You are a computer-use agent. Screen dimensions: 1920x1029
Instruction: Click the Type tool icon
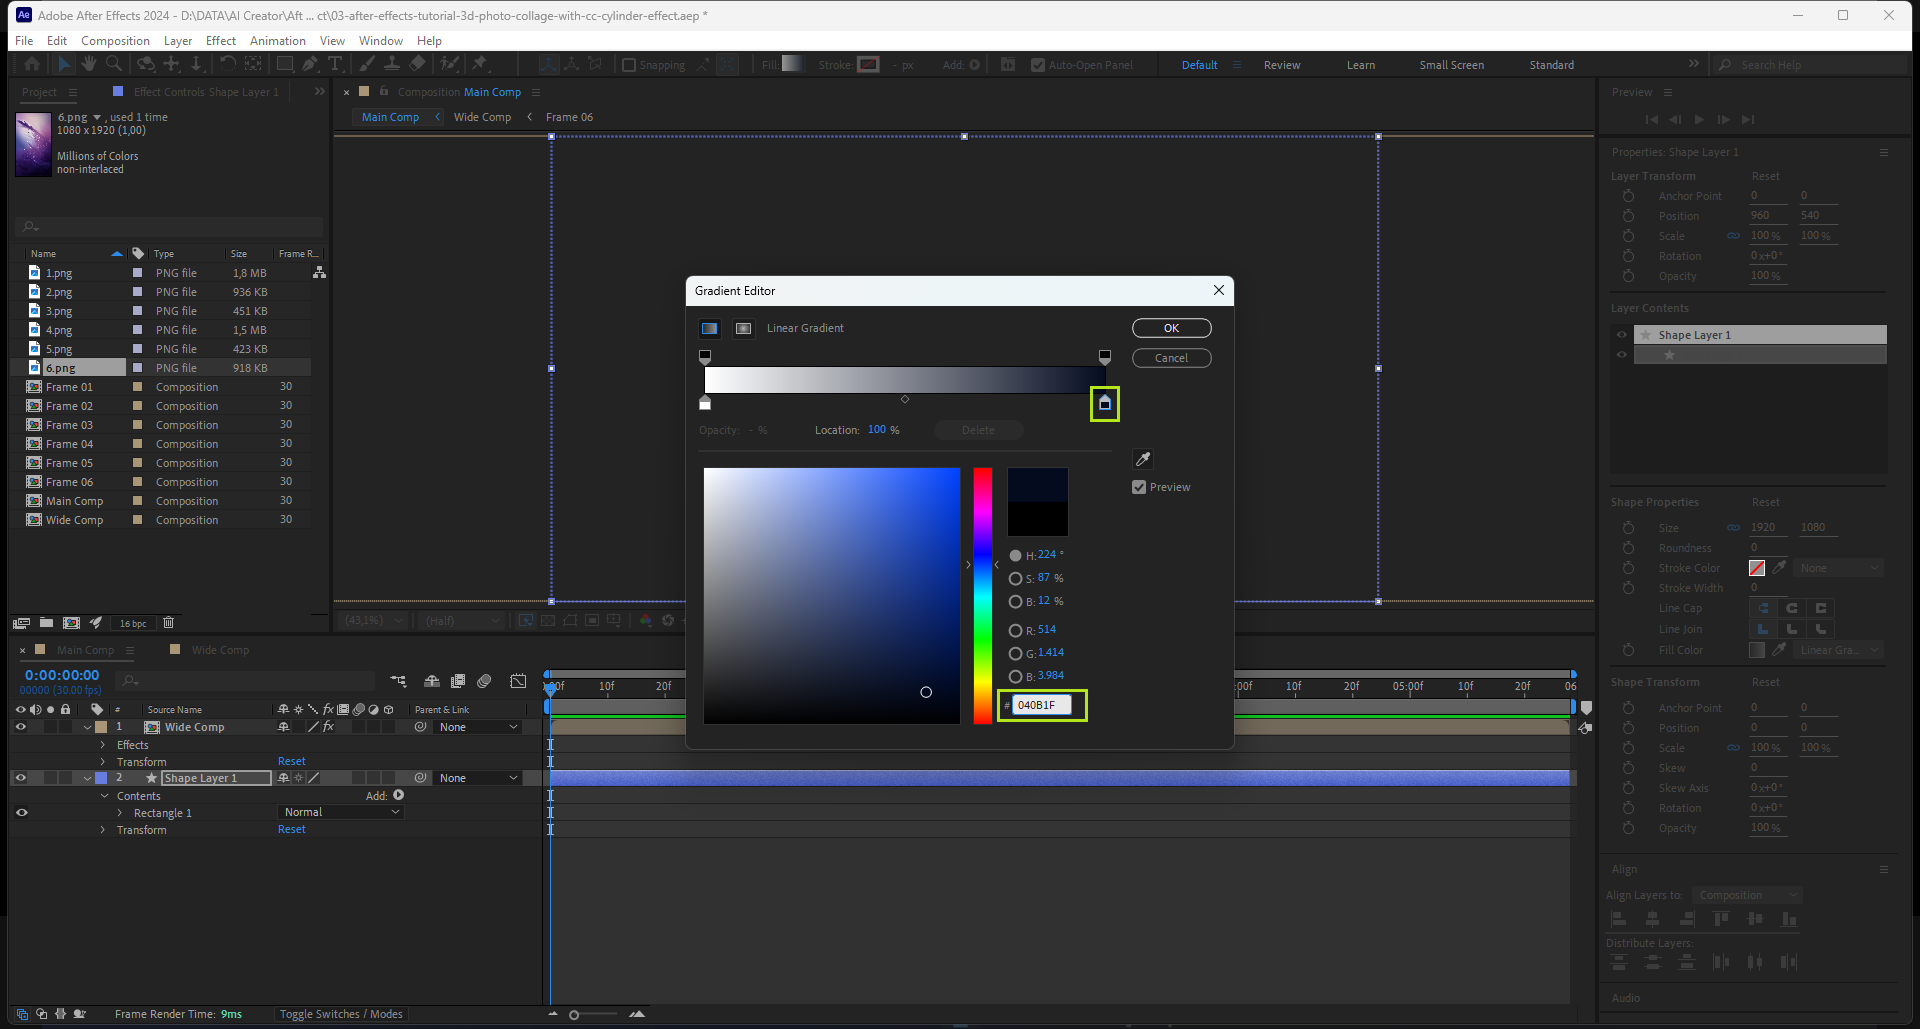point(335,64)
